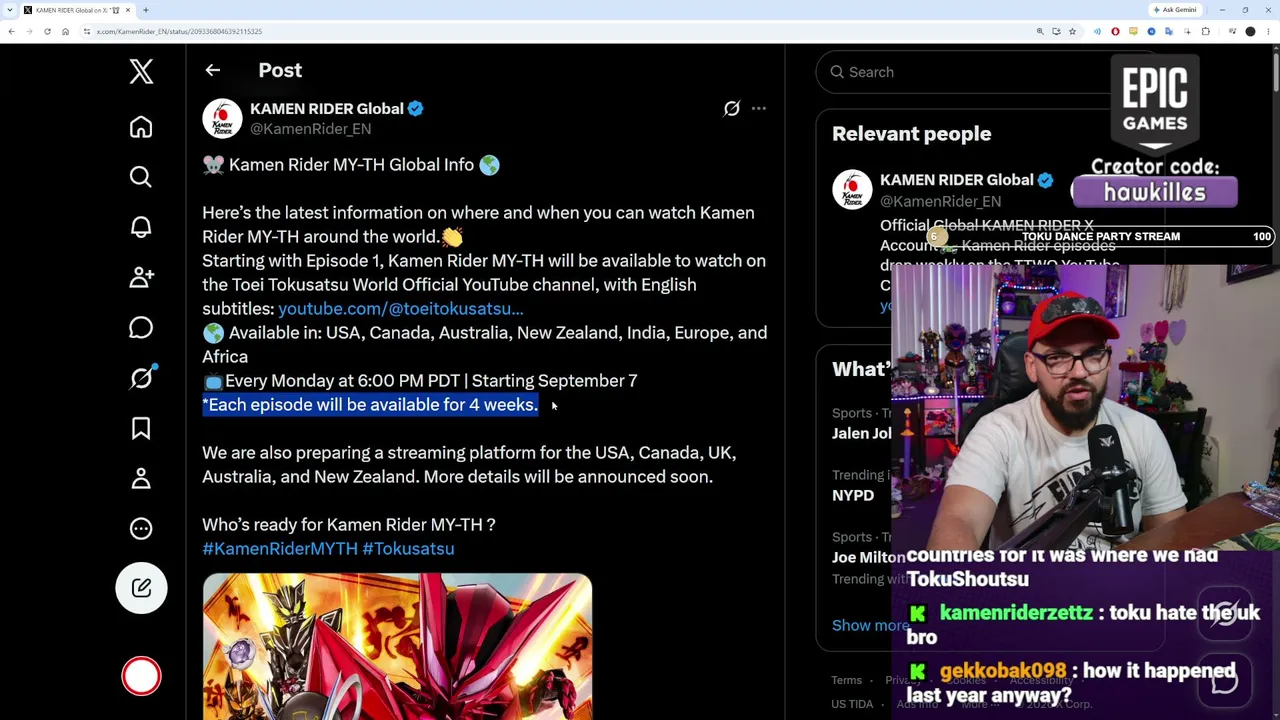Open the youtube.com/@toeitokusatsu link
The image size is (1280, 720).
[401, 309]
